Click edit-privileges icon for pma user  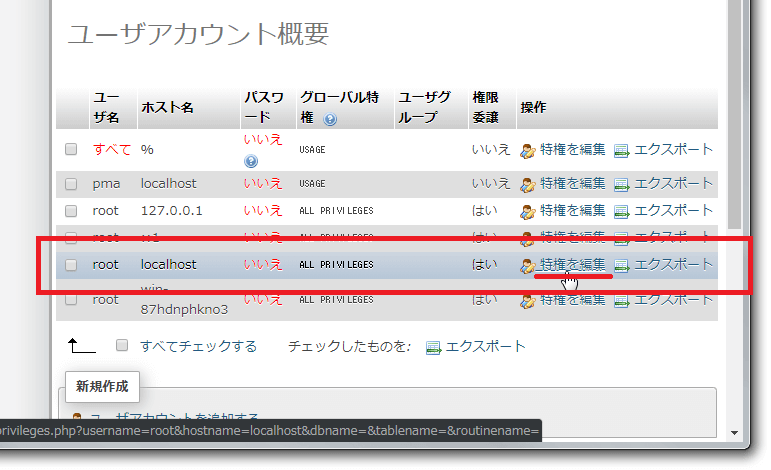[x=528, y=184]
